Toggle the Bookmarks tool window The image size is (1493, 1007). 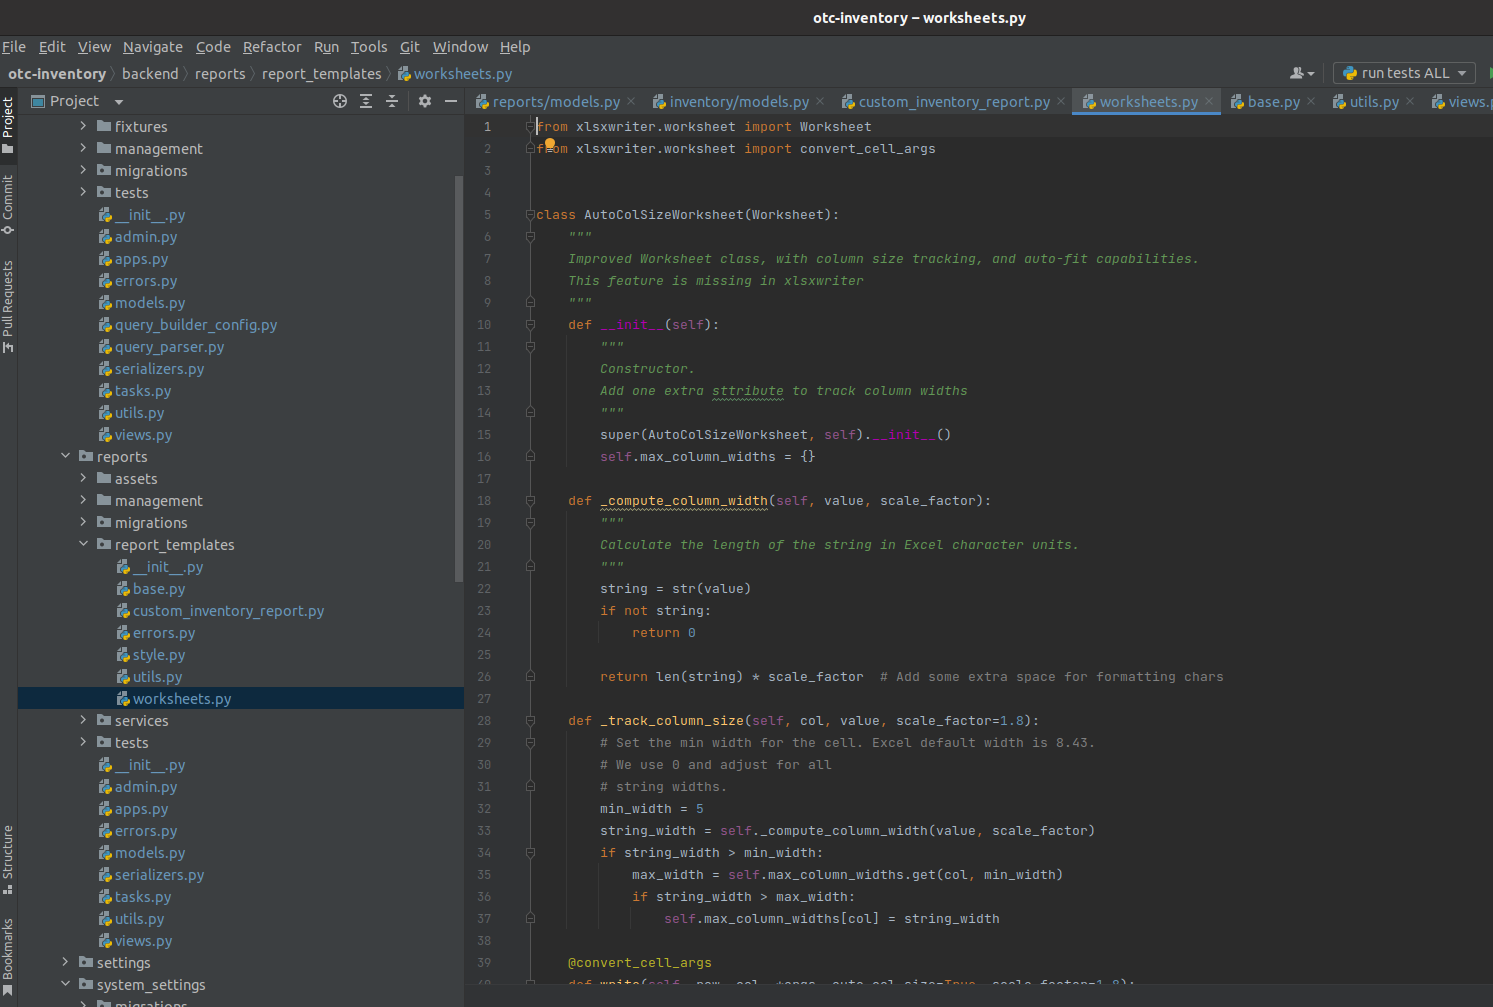coord(8,955)
